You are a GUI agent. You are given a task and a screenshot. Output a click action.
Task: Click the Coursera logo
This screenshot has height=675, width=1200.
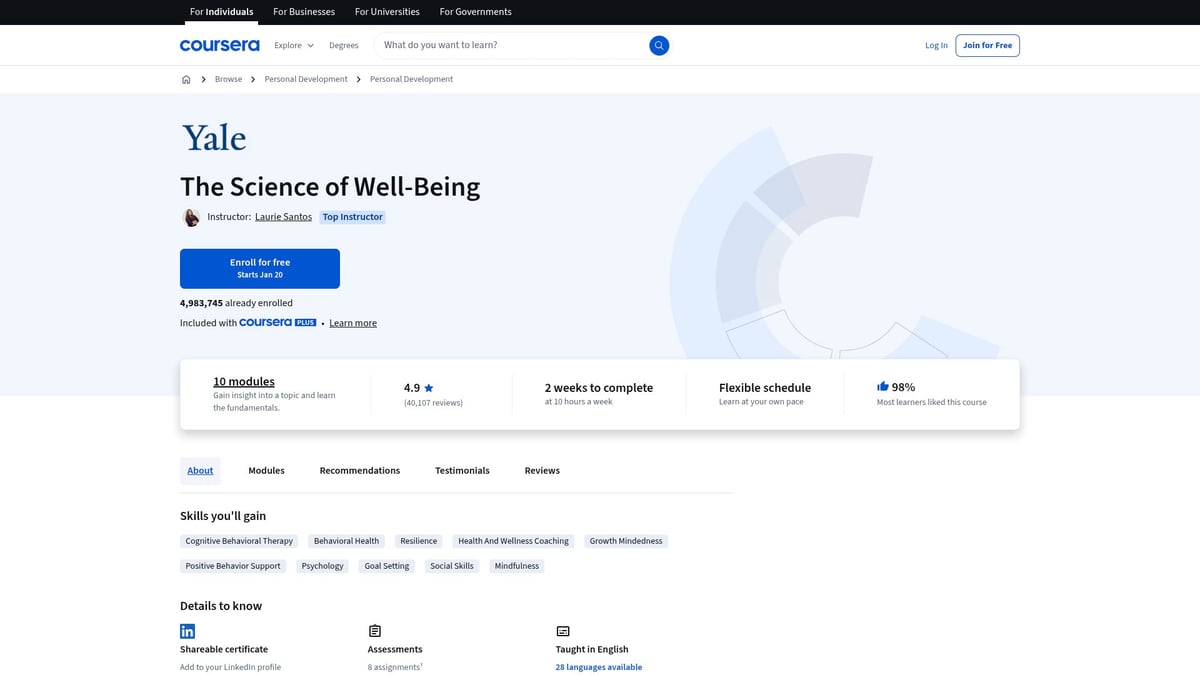pos(219,45)
